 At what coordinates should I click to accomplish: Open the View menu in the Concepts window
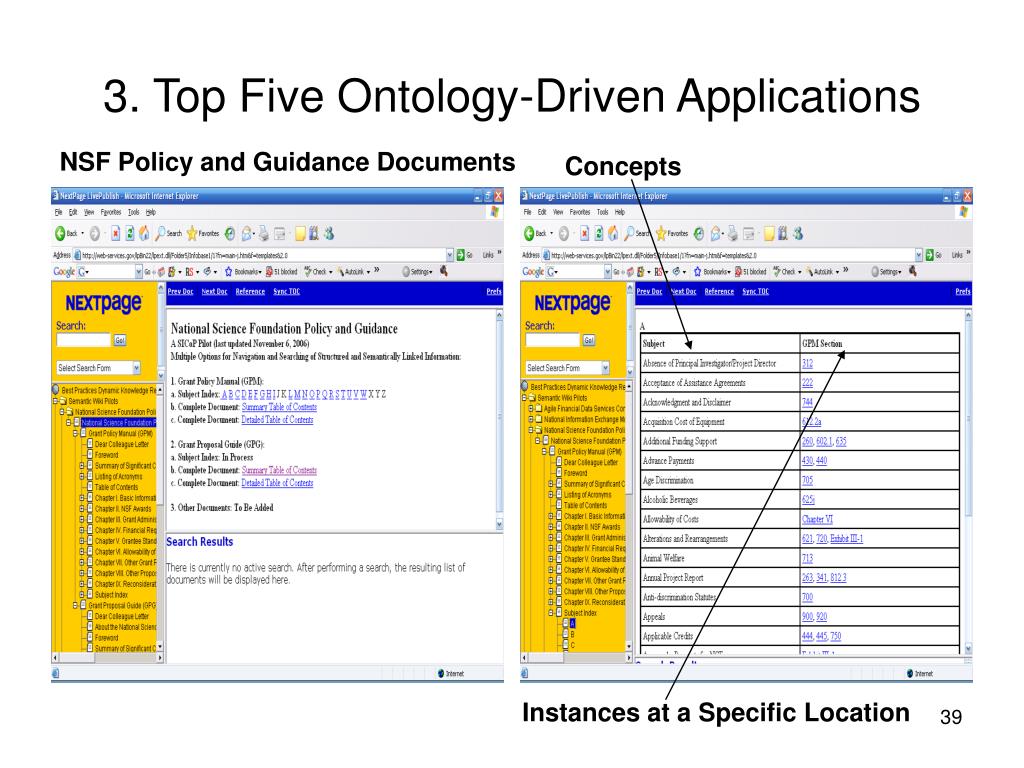[x=558, y=212]
